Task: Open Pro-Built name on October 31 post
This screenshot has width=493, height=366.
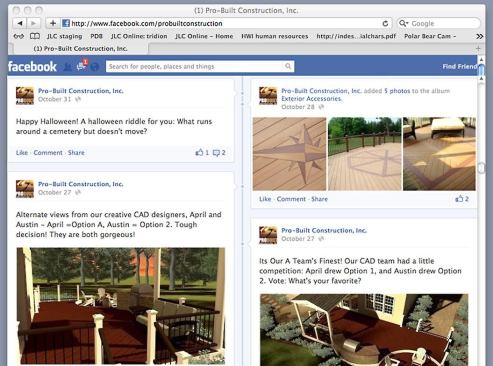Action: click(x=81, y=91)
